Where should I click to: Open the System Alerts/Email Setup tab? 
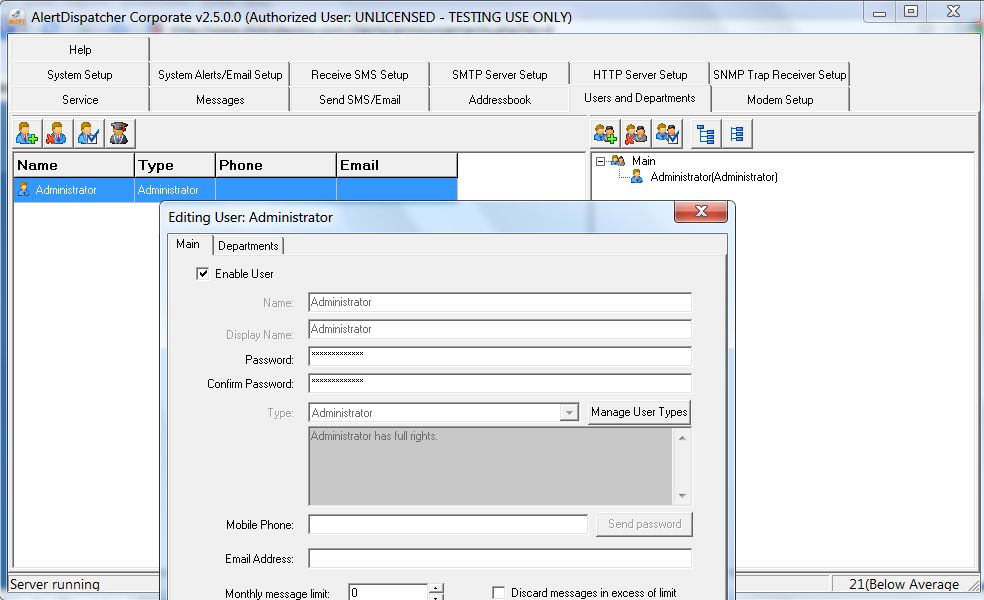pyautogui.click(x=220, y=75)
